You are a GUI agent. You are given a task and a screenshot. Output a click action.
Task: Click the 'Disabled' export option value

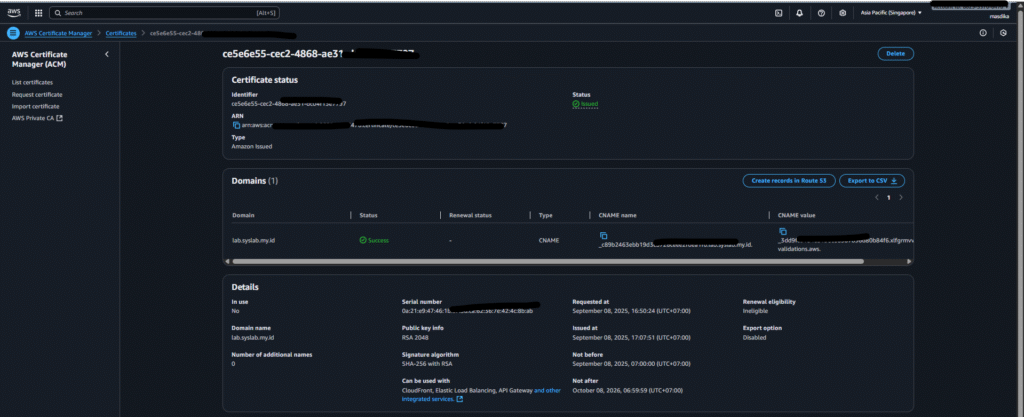754,337
